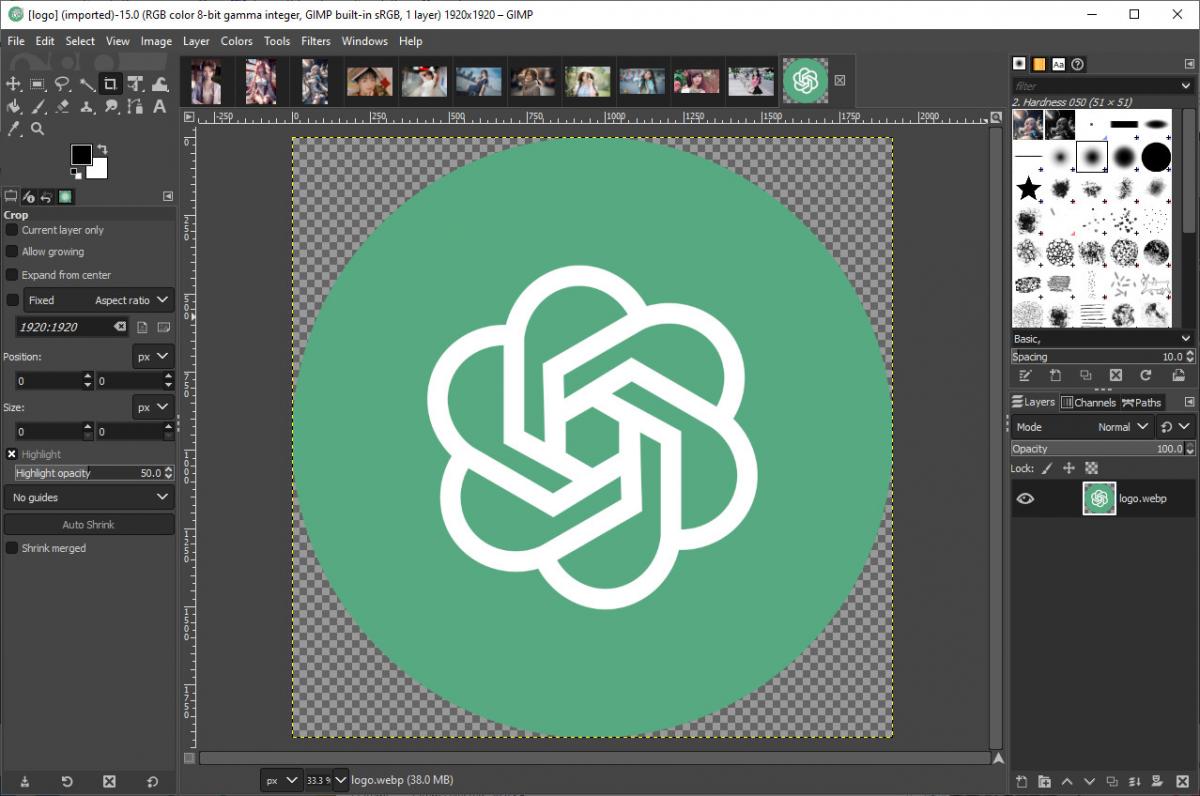Viewport: 1200px width, 796px height.
Task: Activate the Zoom tool
Action: pyautogui.click(x=38, y=128)
